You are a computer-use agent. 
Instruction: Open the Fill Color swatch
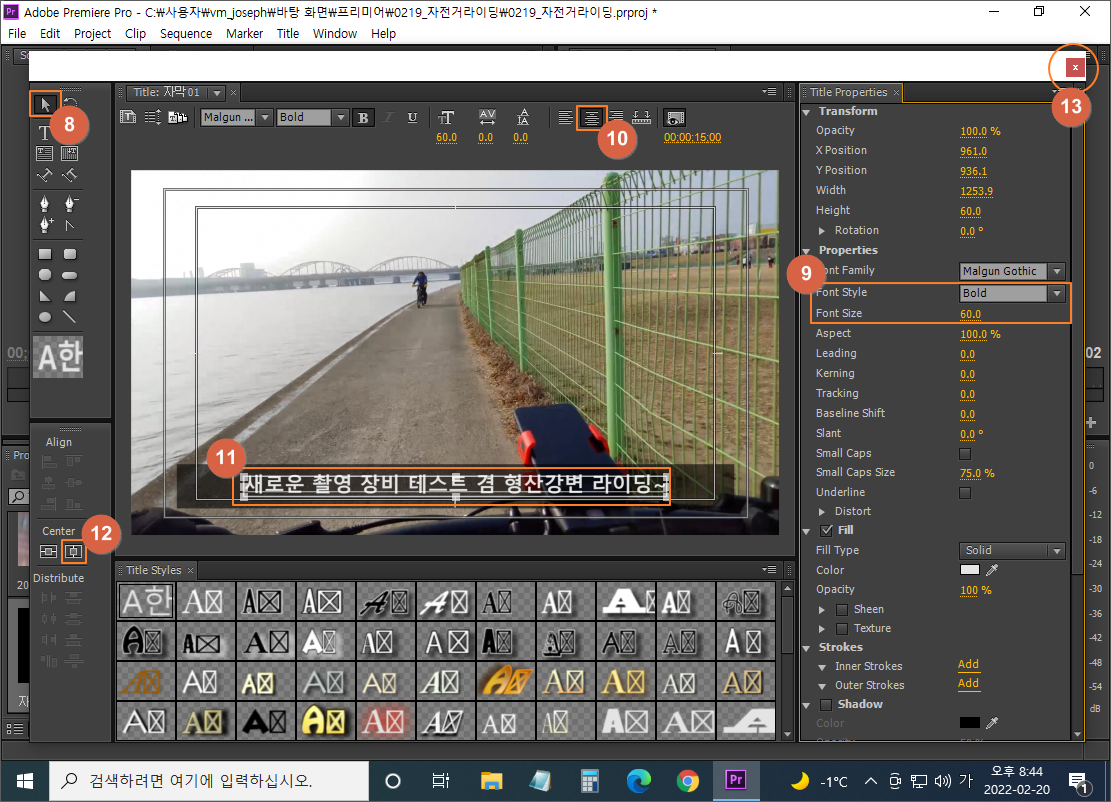(x=969, y=570)
